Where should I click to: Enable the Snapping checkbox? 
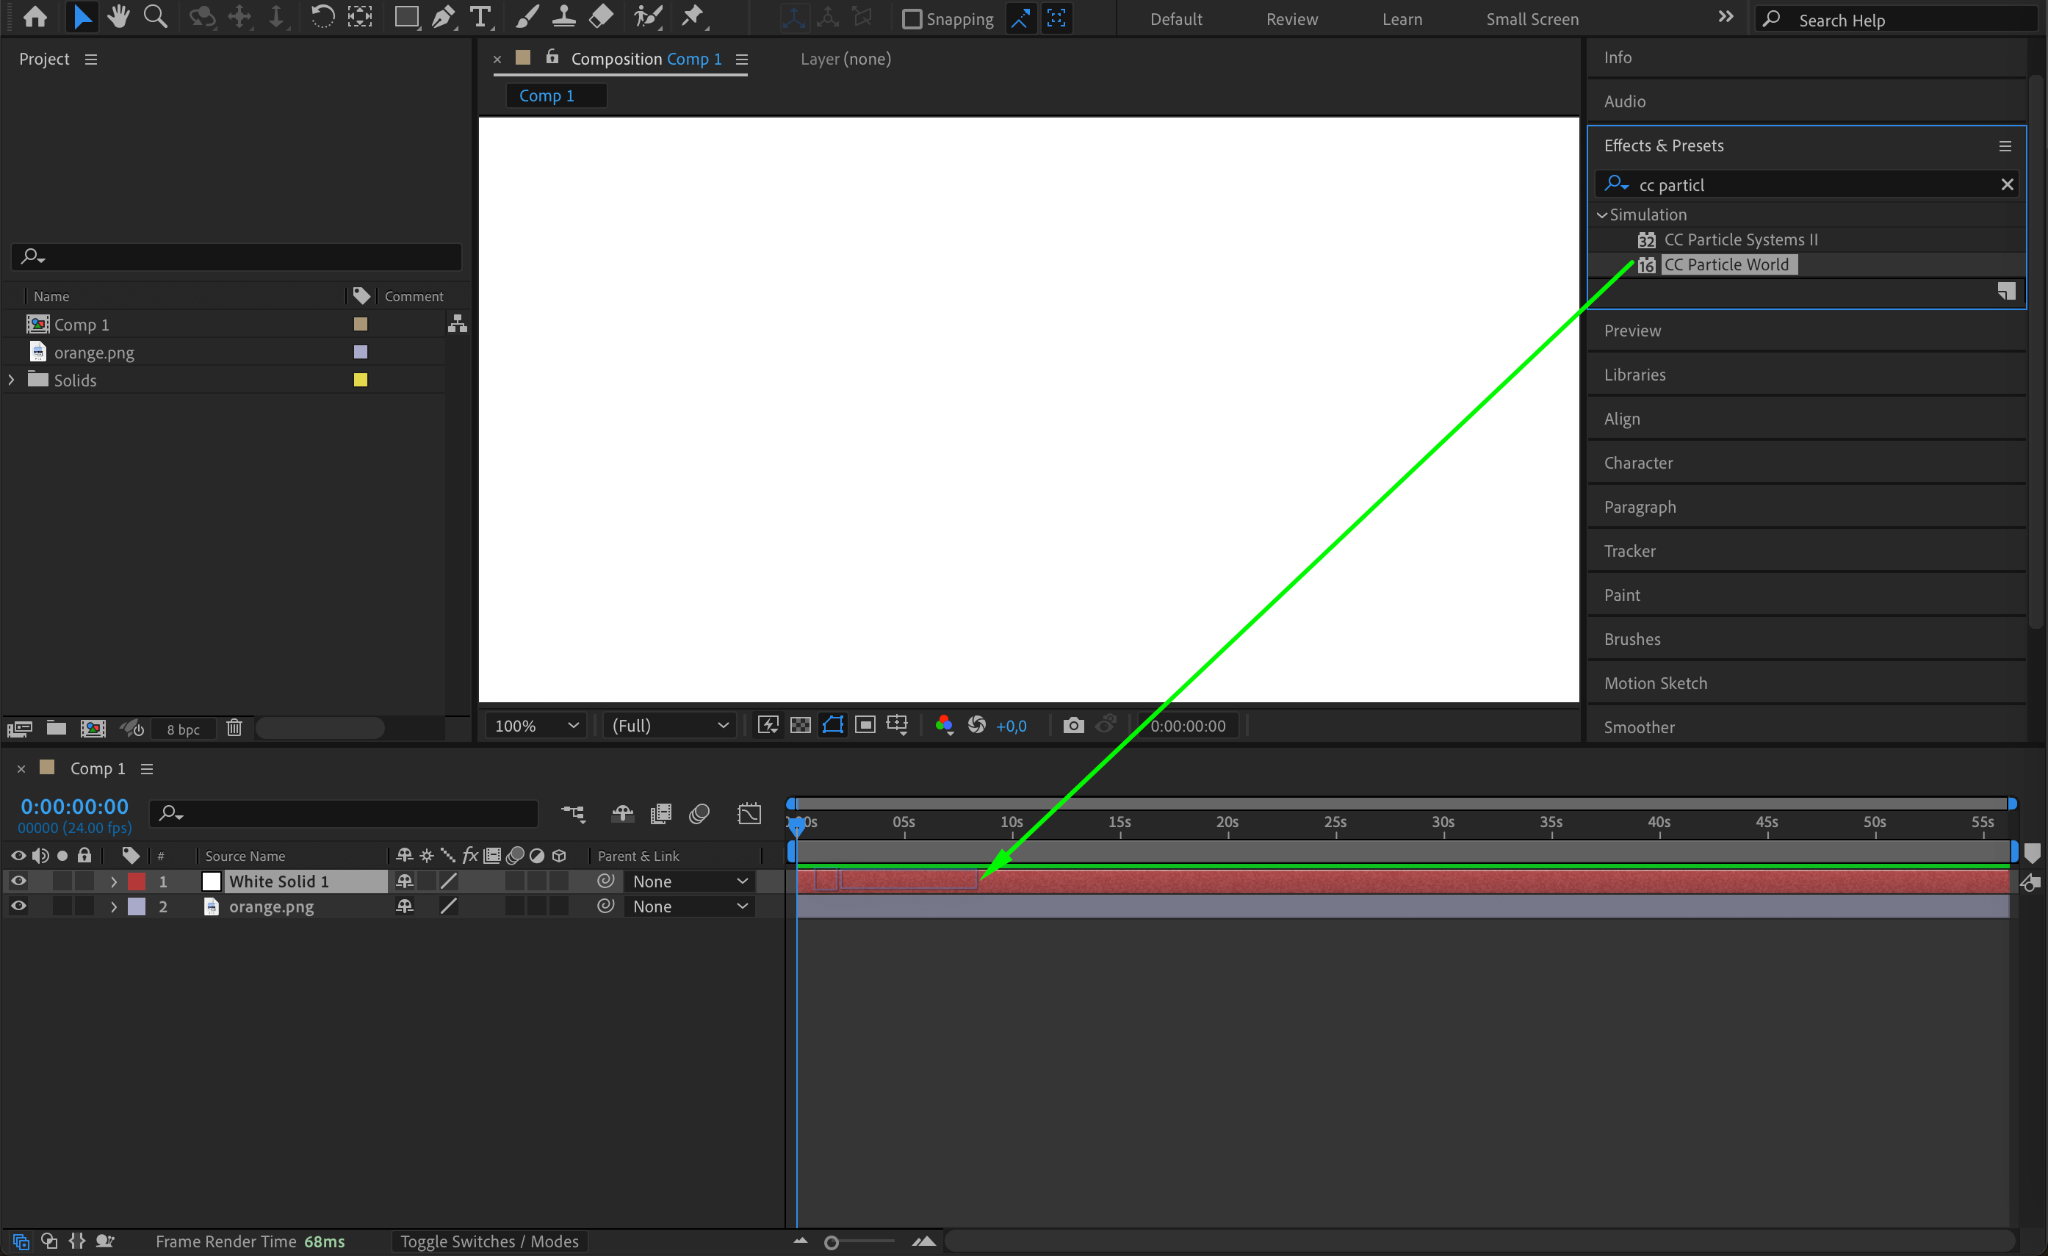tap(912, 19)
